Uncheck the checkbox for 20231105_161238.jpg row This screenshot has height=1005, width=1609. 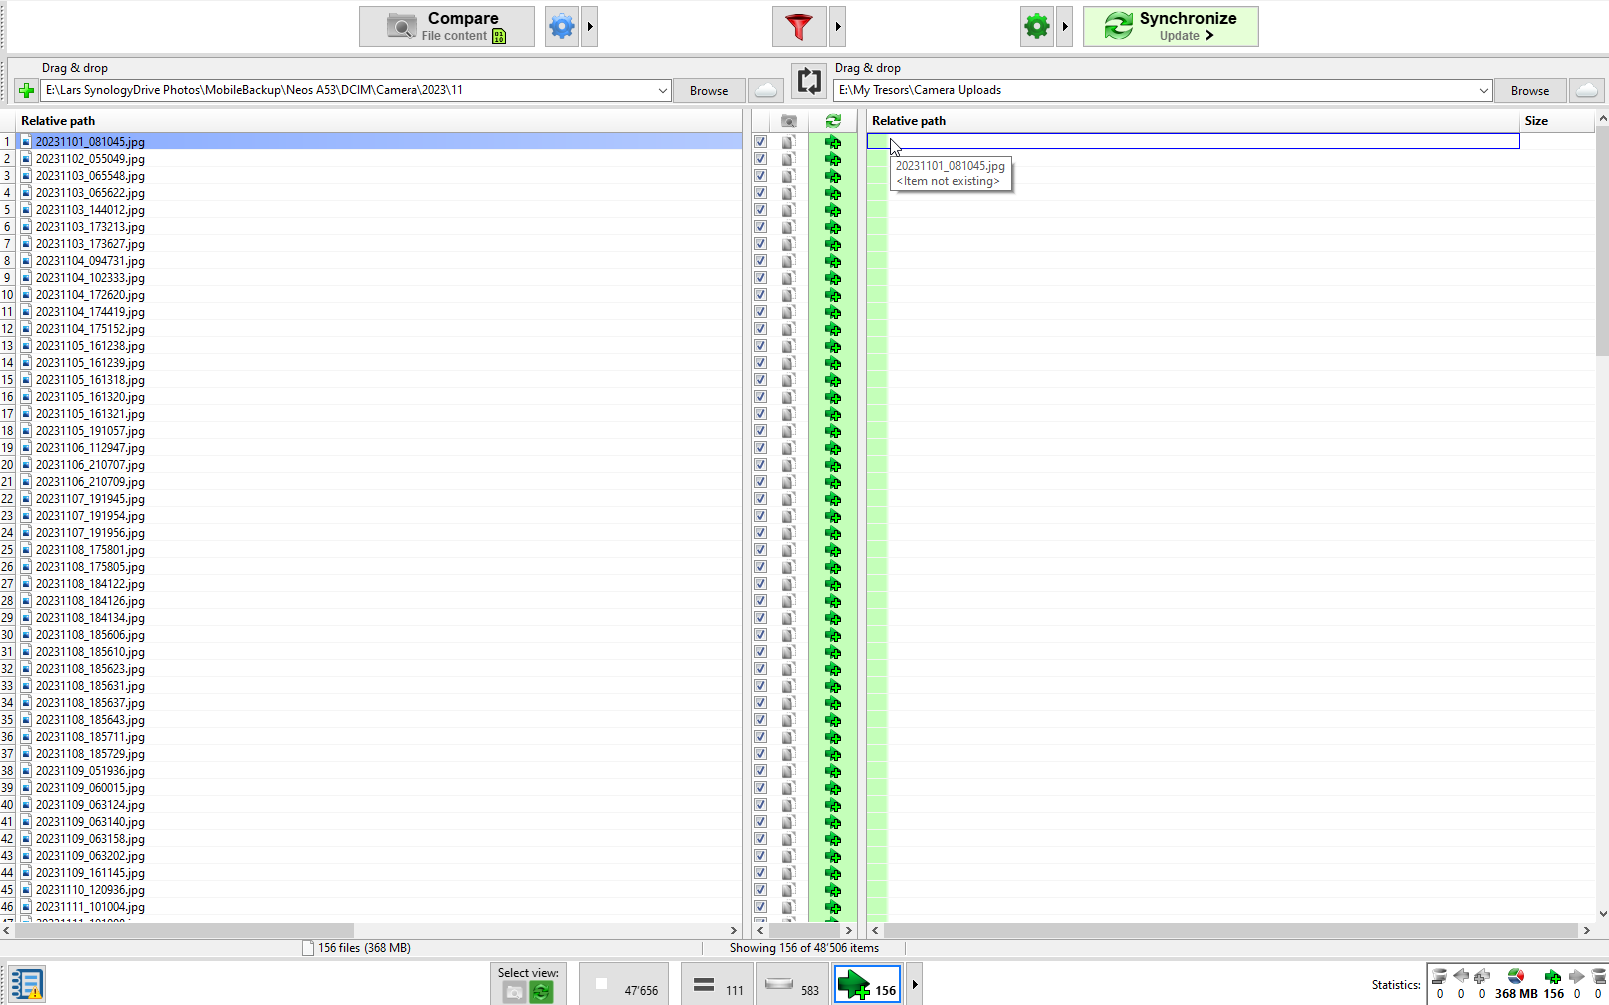(x=761, y=346)
